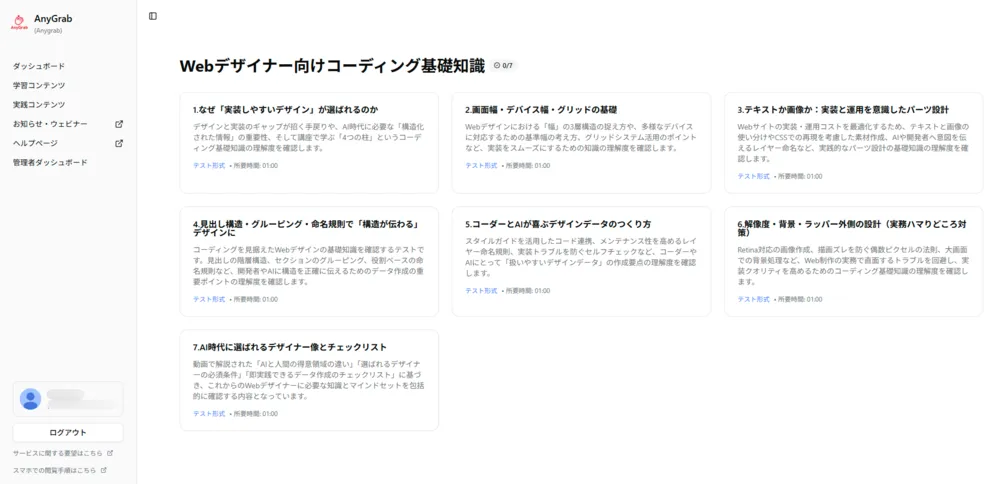The height and width of the screenshot is (484, 1000).
Task: Click 所要時間: 01:00 in card 5
Action: tap(527, 291)
